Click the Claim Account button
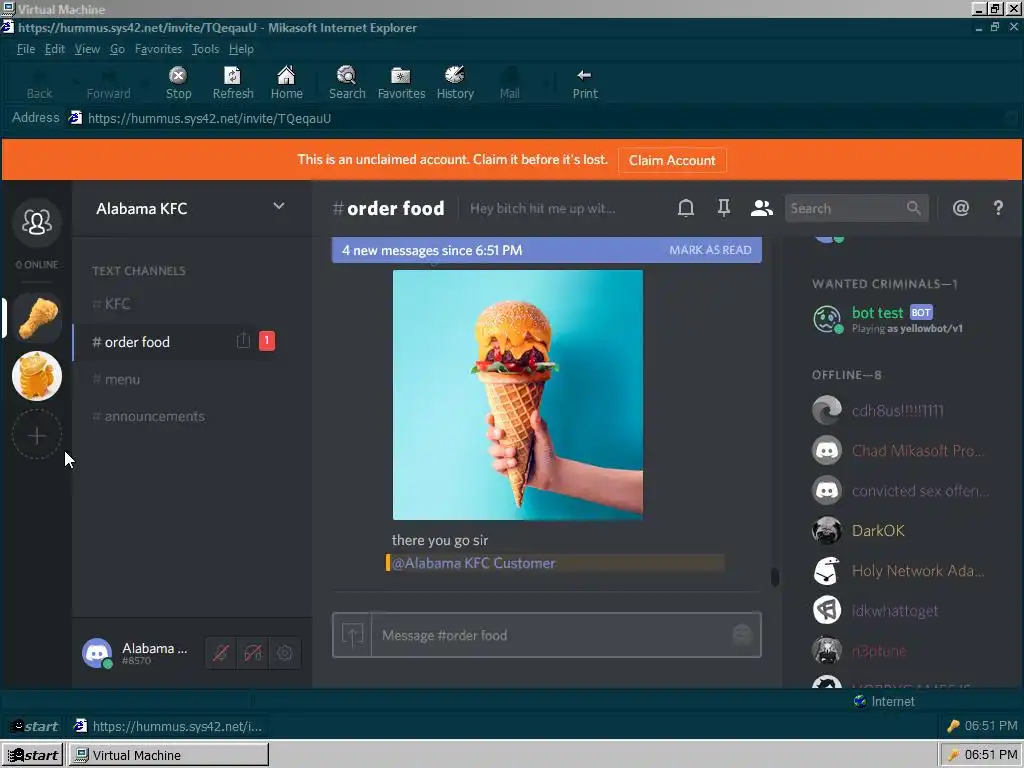1024x768 pixels. pos(672,160)
